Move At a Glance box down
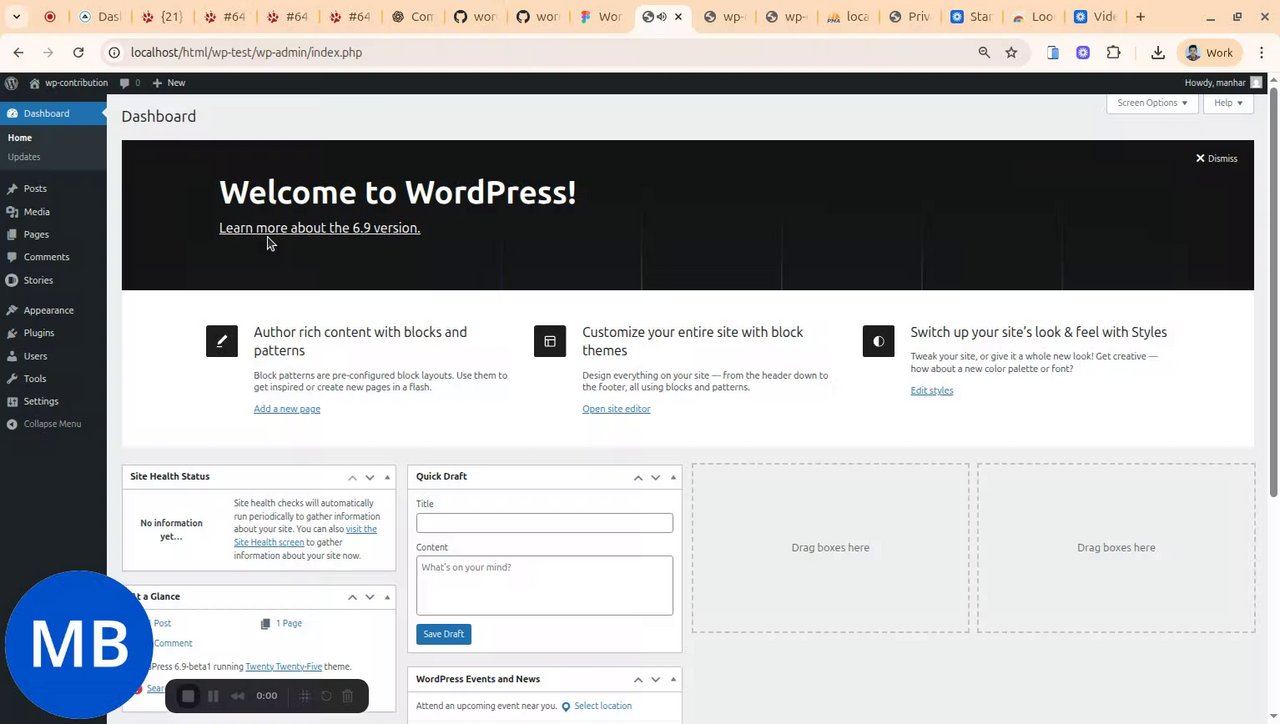This screenshot has height=724, width=1280. (x=370, y=597)
